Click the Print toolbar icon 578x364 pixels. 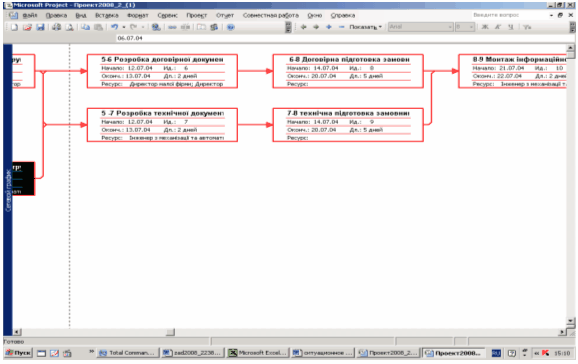(x=56, y=27)
